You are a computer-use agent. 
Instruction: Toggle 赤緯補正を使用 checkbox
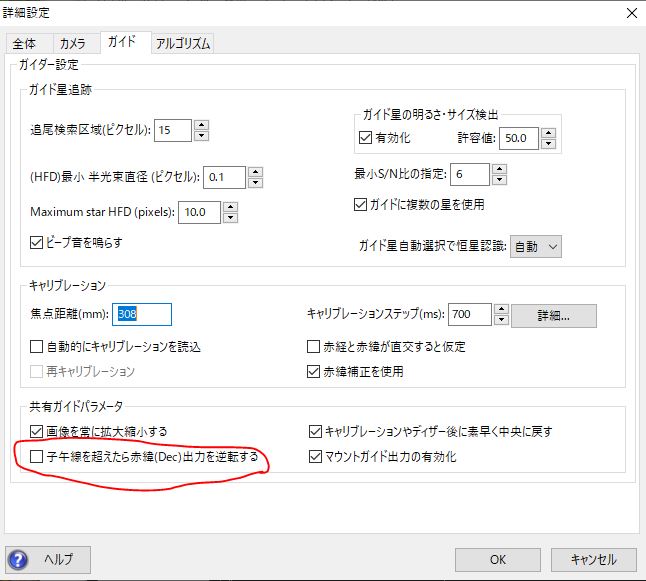(x=313, y=371)
